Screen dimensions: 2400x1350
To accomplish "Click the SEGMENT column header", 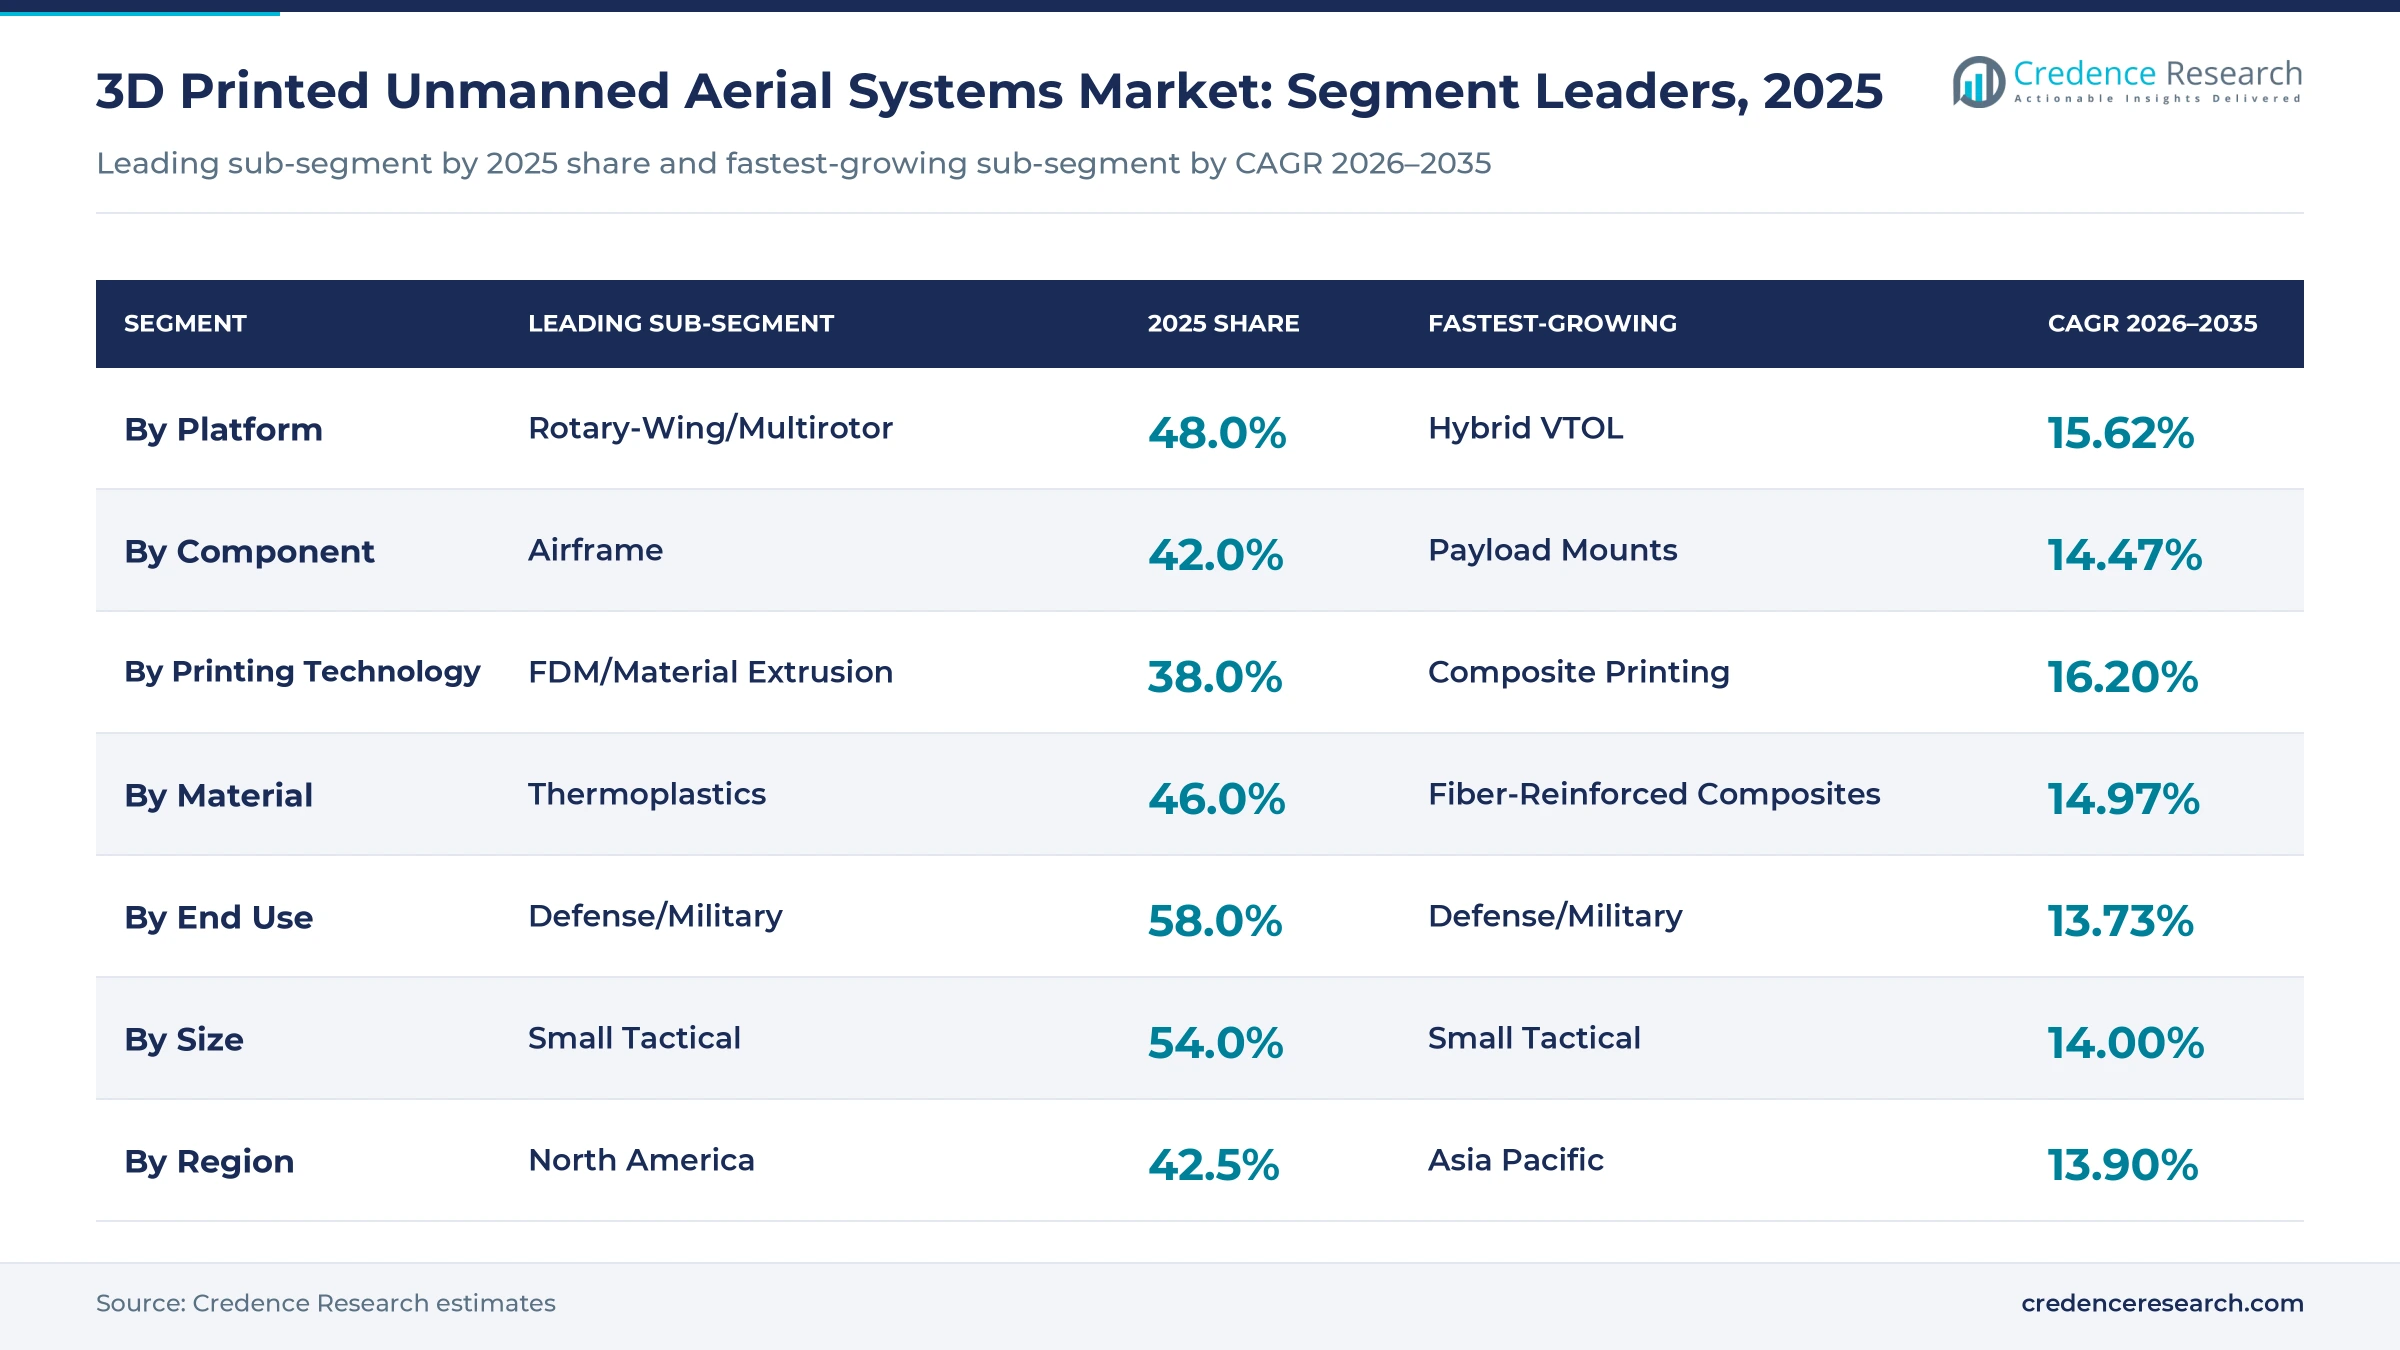I will [185, 324].
